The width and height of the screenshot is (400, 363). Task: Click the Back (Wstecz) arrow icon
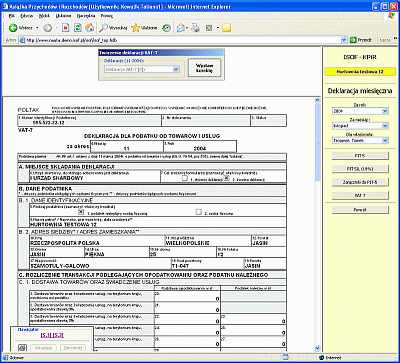click(x=13, y=28)
